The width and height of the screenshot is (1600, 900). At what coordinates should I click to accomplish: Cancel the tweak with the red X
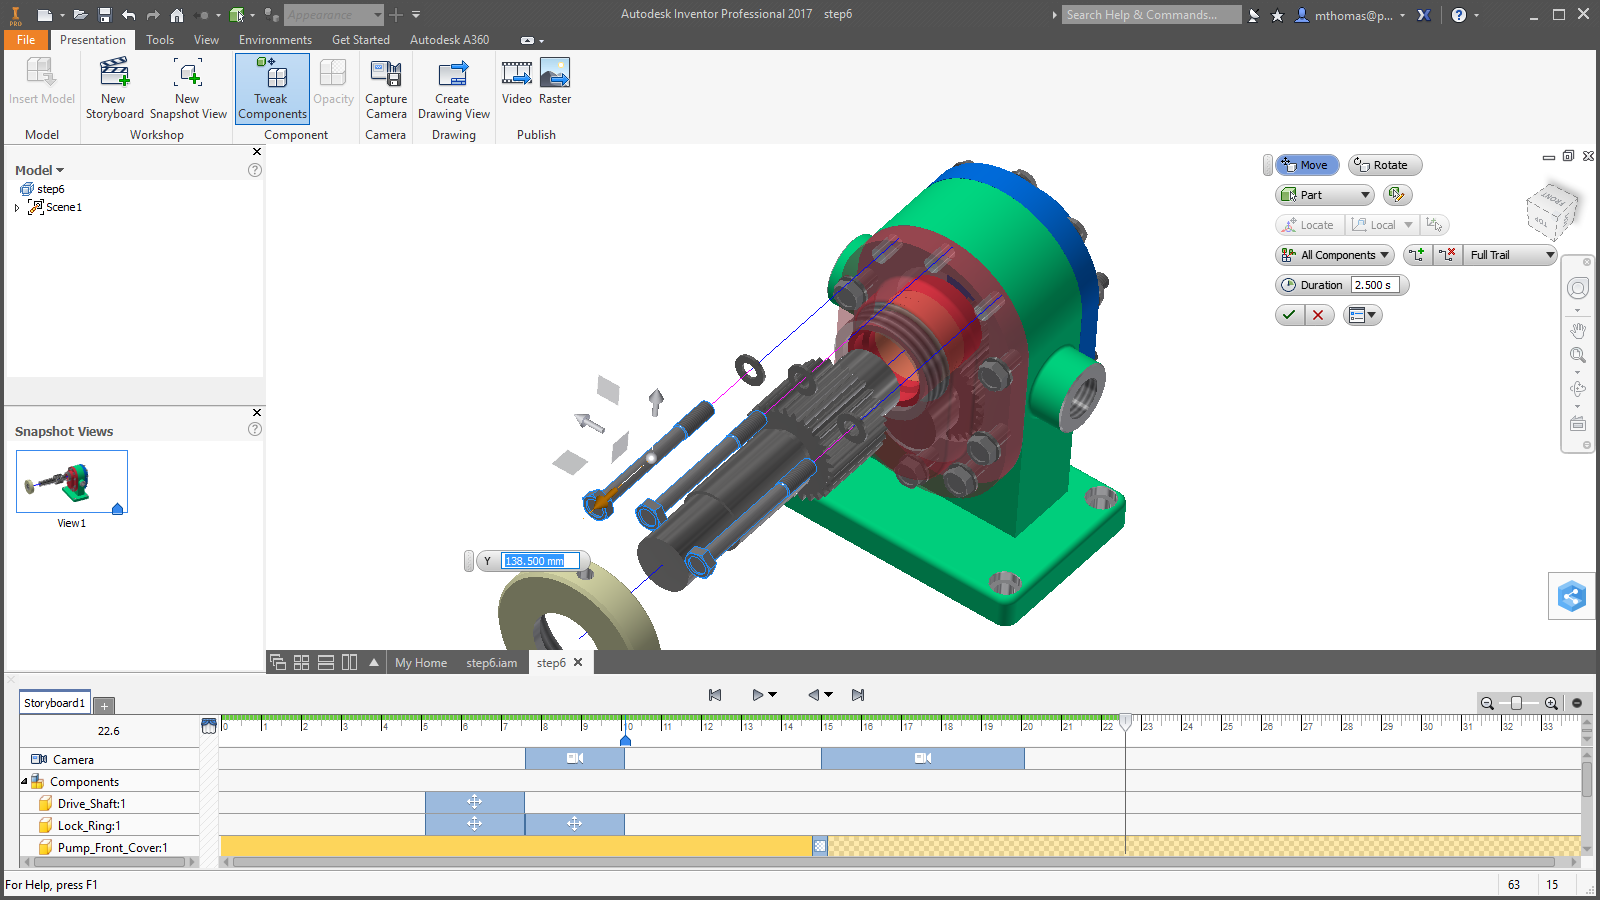[1318, 314]
